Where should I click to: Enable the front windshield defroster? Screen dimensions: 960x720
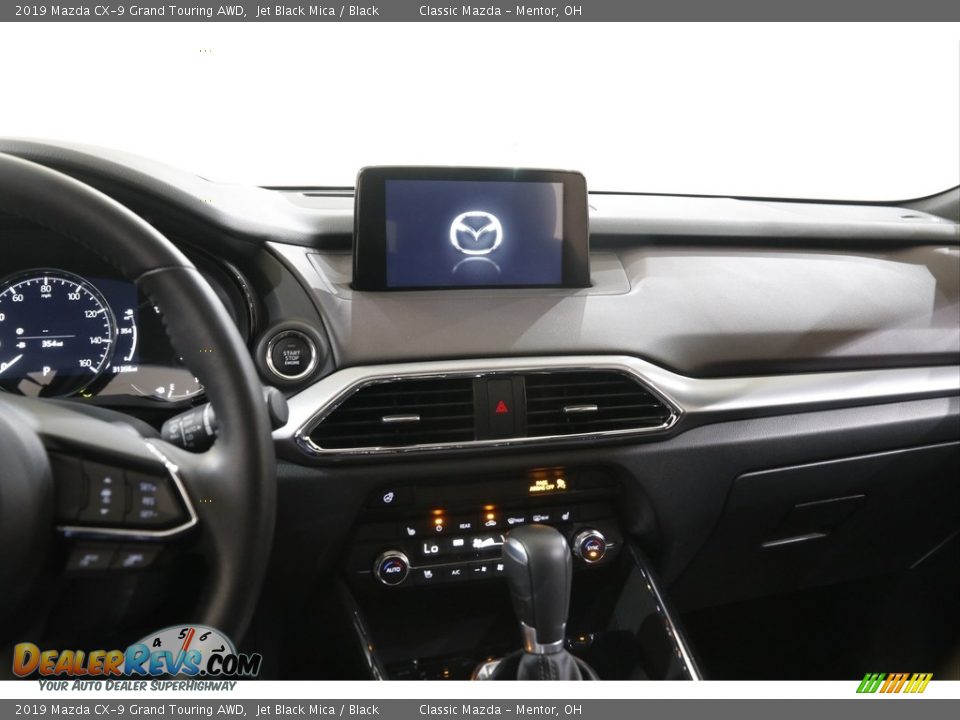(516, 520)
